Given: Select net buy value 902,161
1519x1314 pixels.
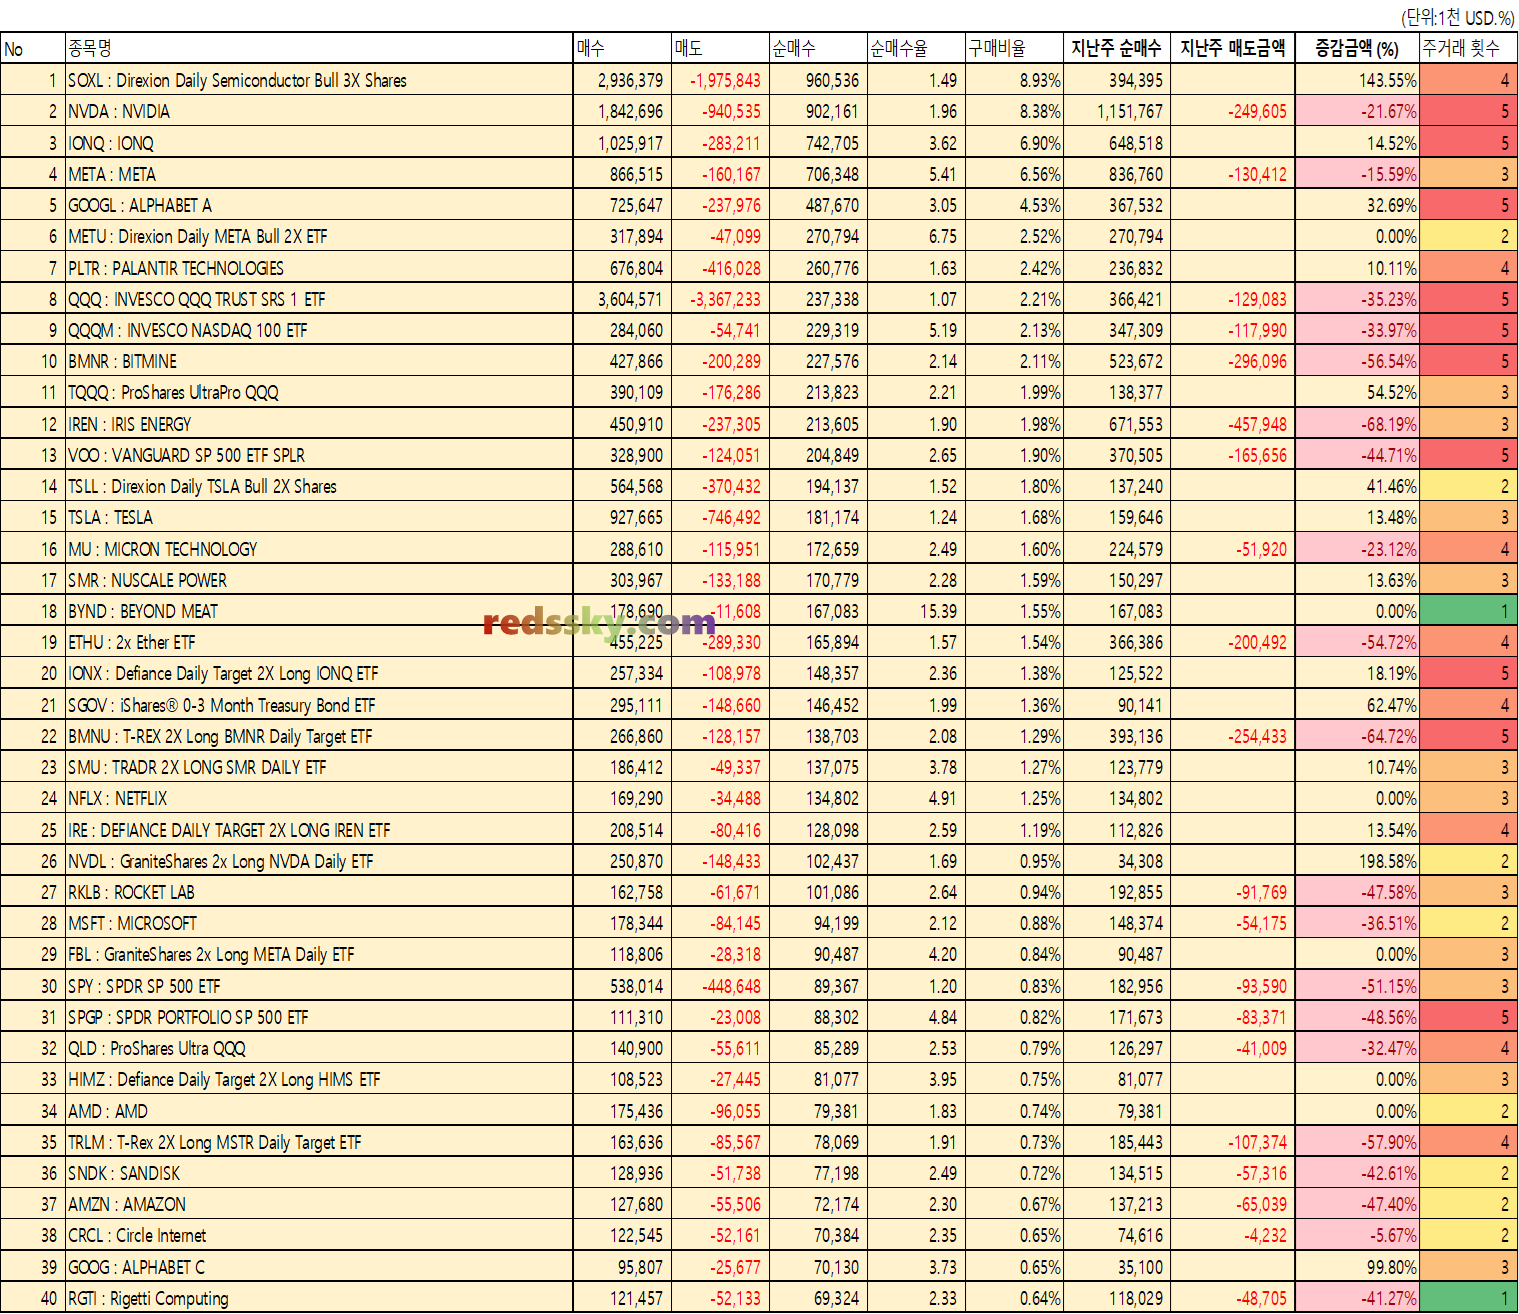Looking at the screenshot, I should (x=817, y=111).
